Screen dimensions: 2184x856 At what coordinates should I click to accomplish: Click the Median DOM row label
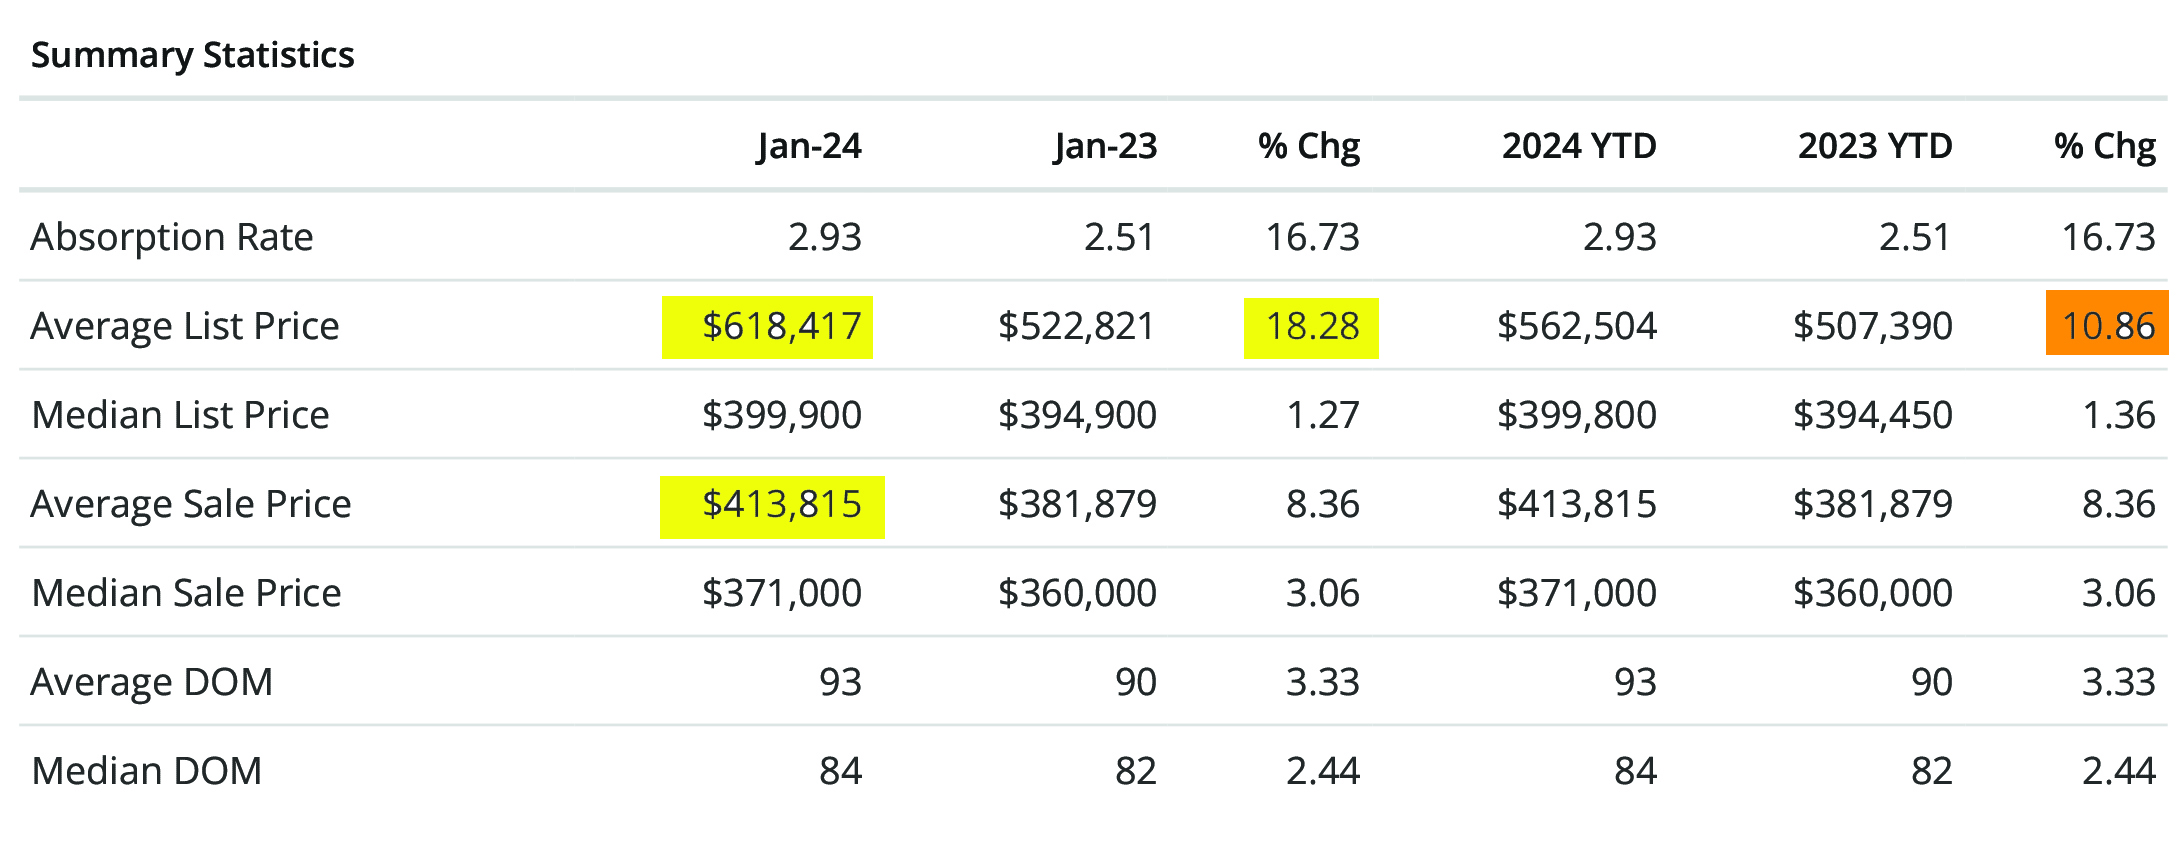coord(147,771)
